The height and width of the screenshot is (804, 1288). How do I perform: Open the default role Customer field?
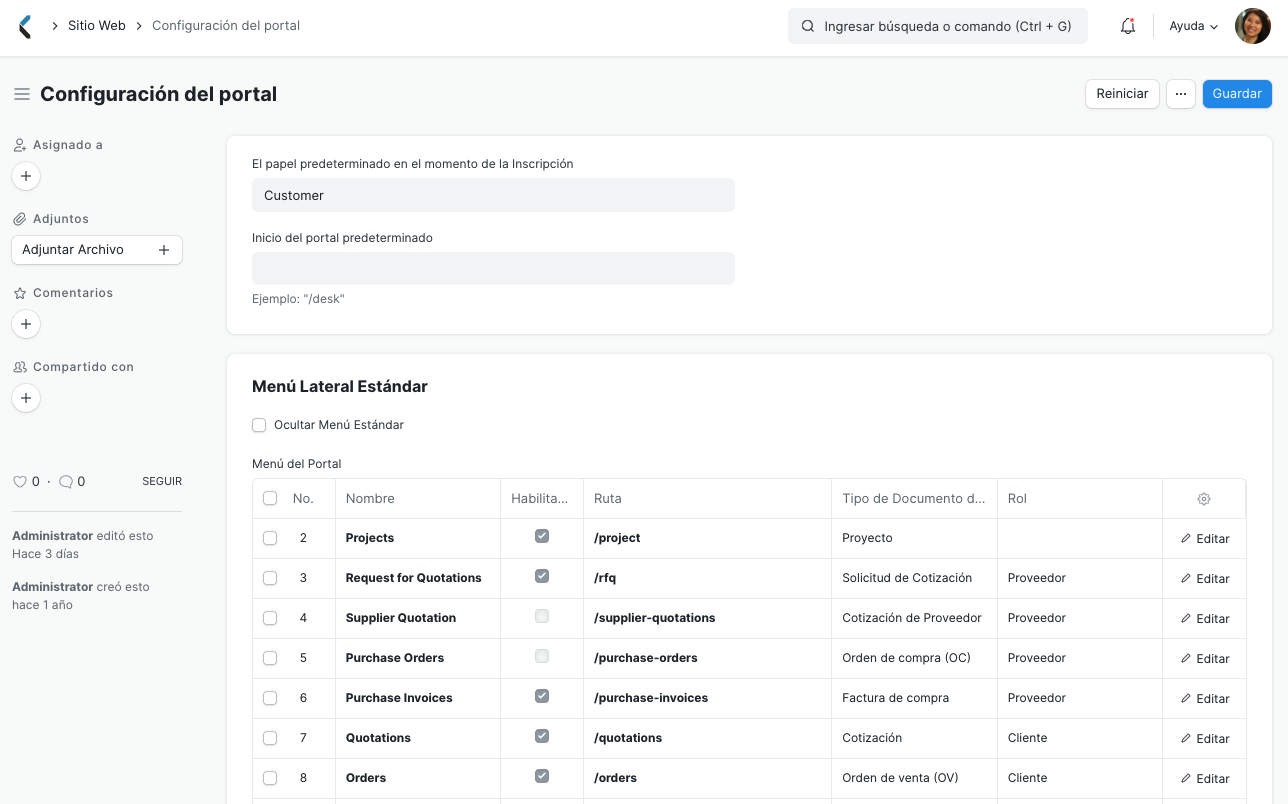[x=493, y=195]
